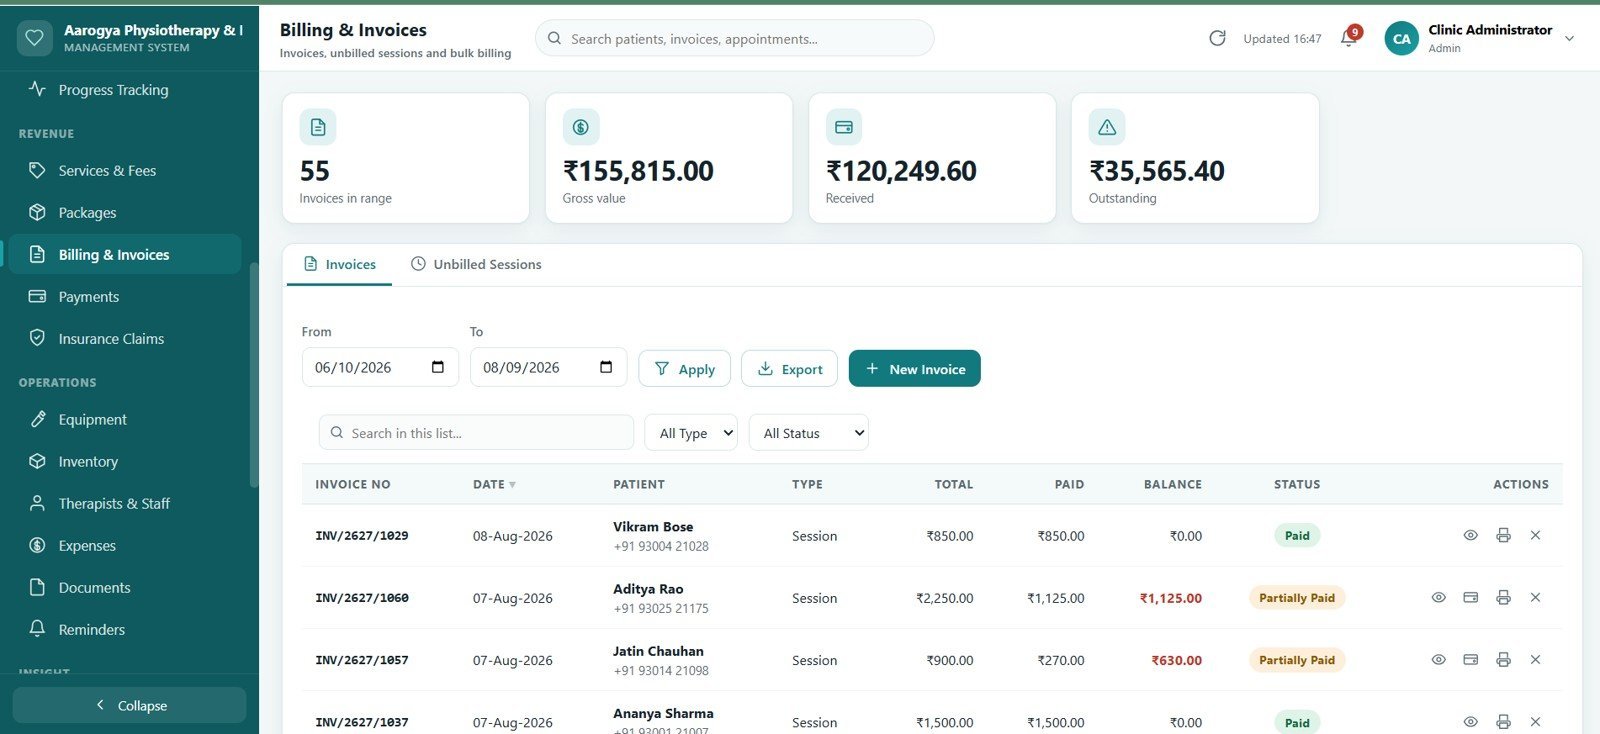
Task: Sort by the DATE column header
Action: [494, 484]
